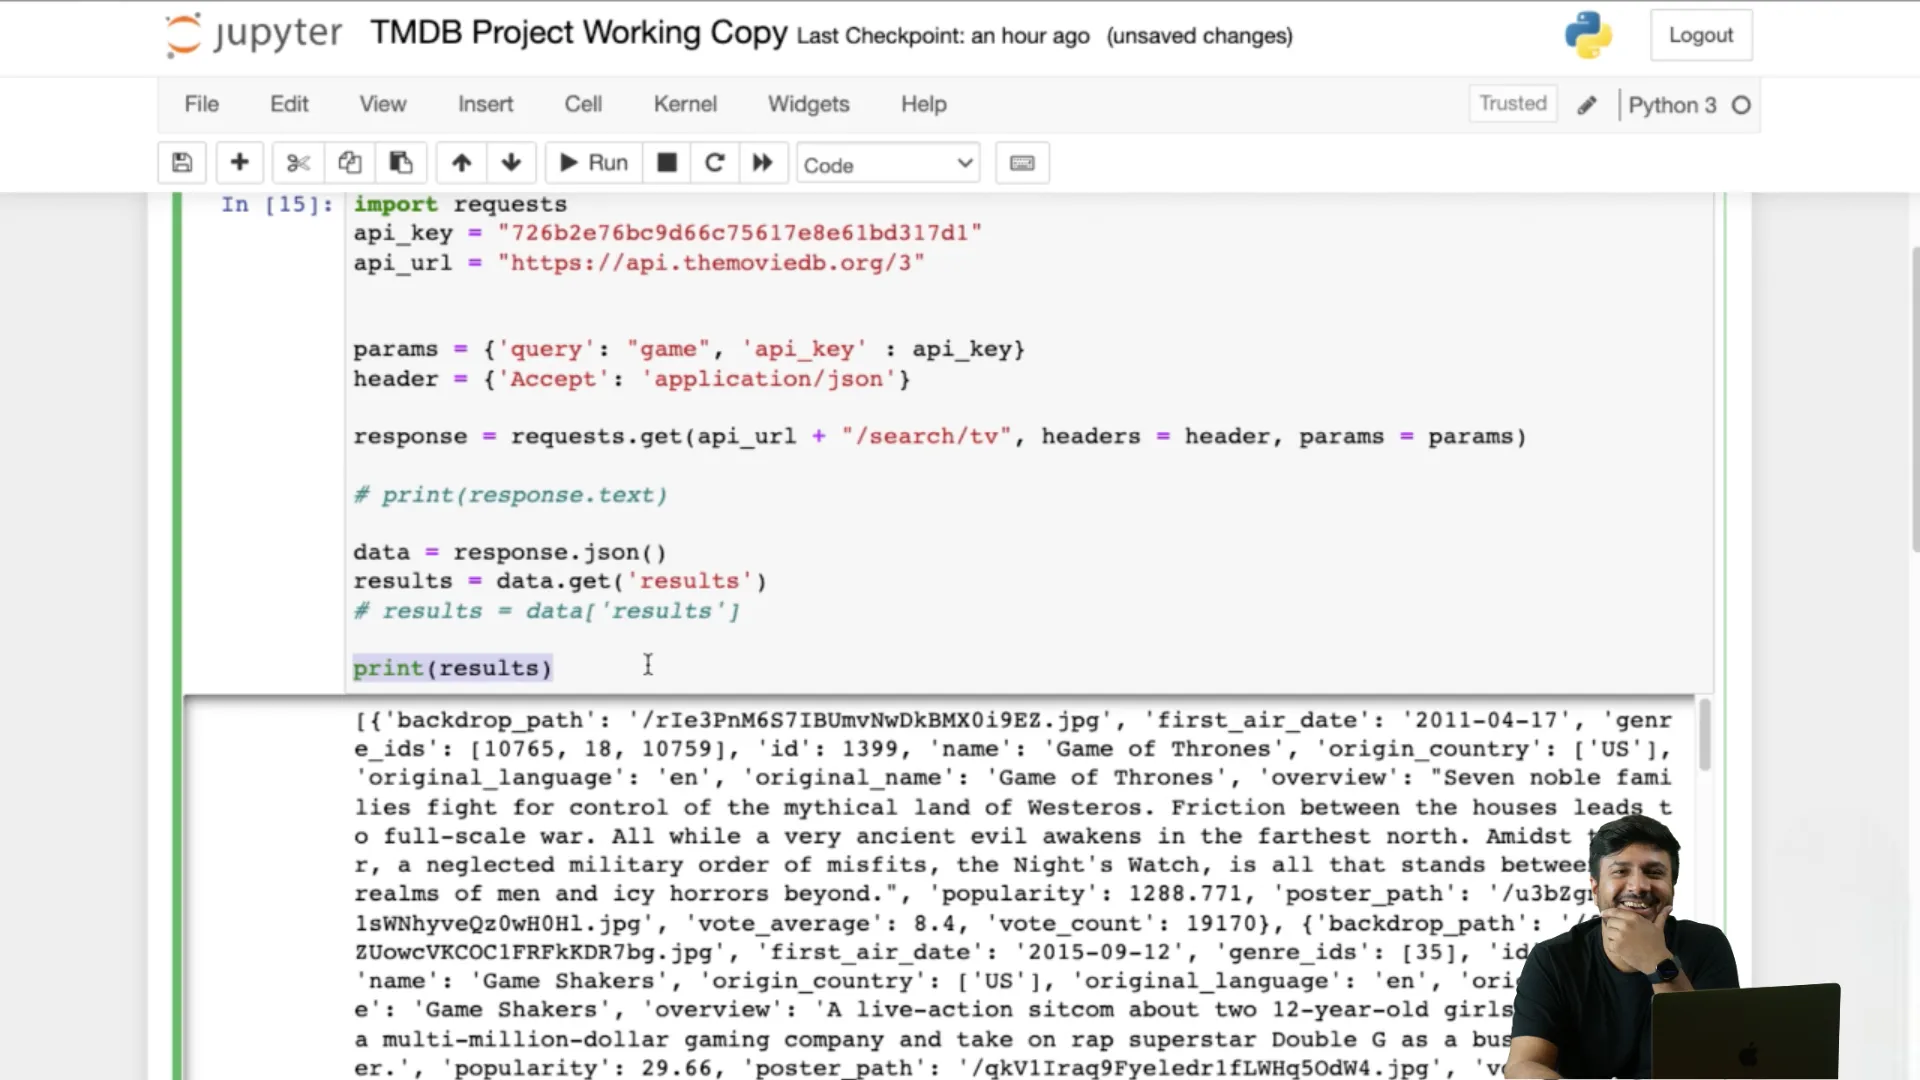Open the Widgets menu
Screen dimensions: 1920x1080
808,104
